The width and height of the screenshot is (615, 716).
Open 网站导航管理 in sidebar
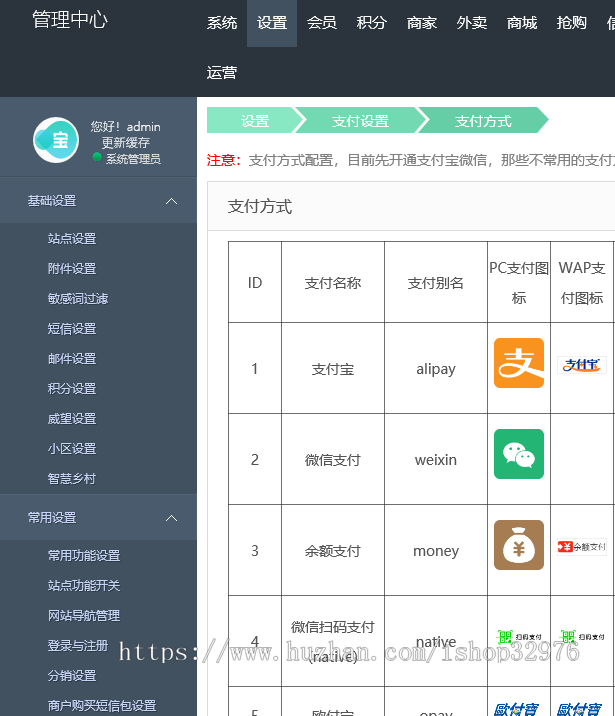84,616
